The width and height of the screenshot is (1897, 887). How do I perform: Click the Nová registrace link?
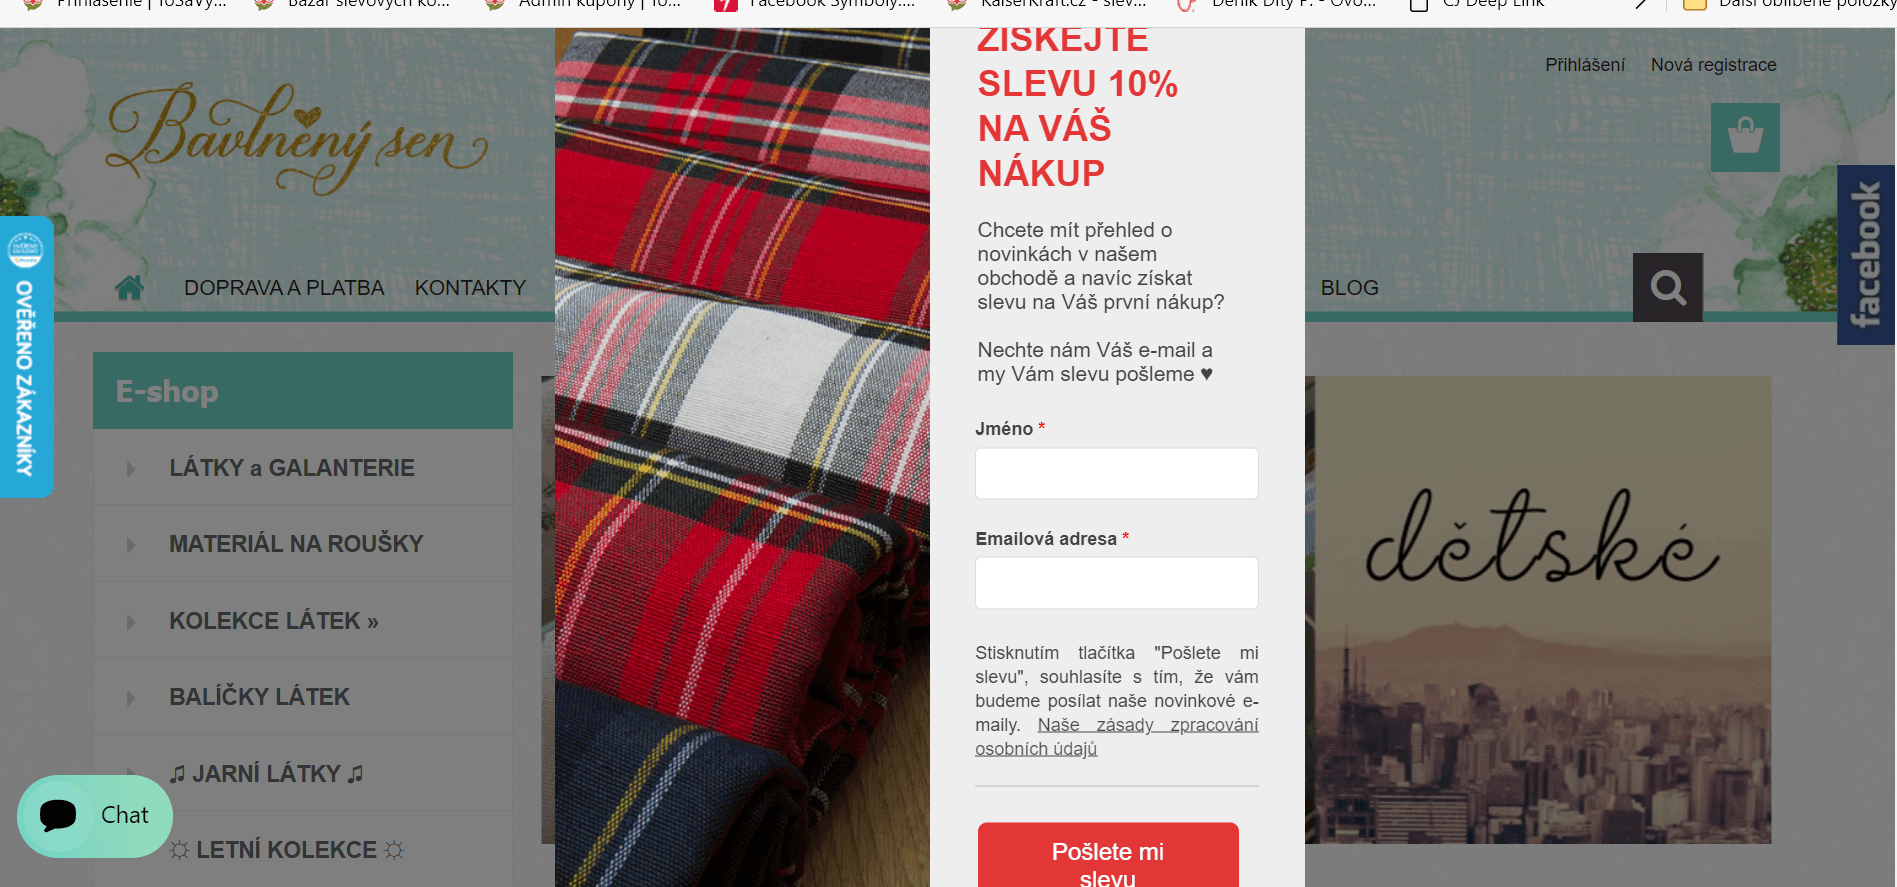point(1713,65)
